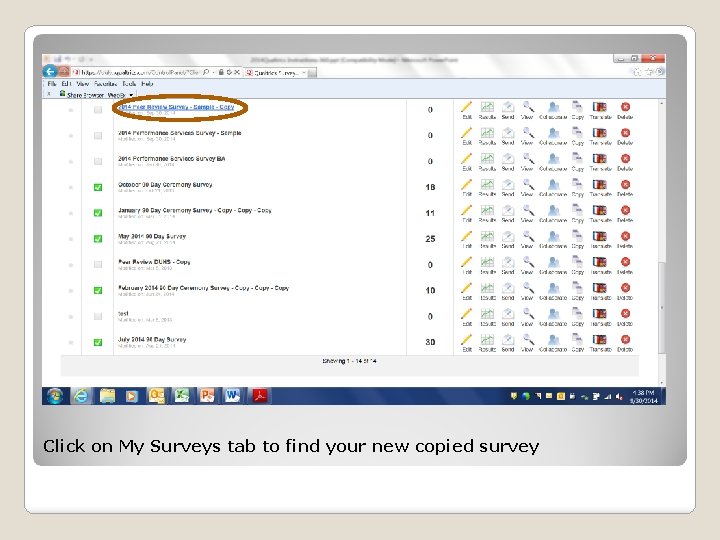The image size is (720, 540).
Task: Select the 2014 Performance Services Survey - Sample title
Action: click(x=180, y=133)
